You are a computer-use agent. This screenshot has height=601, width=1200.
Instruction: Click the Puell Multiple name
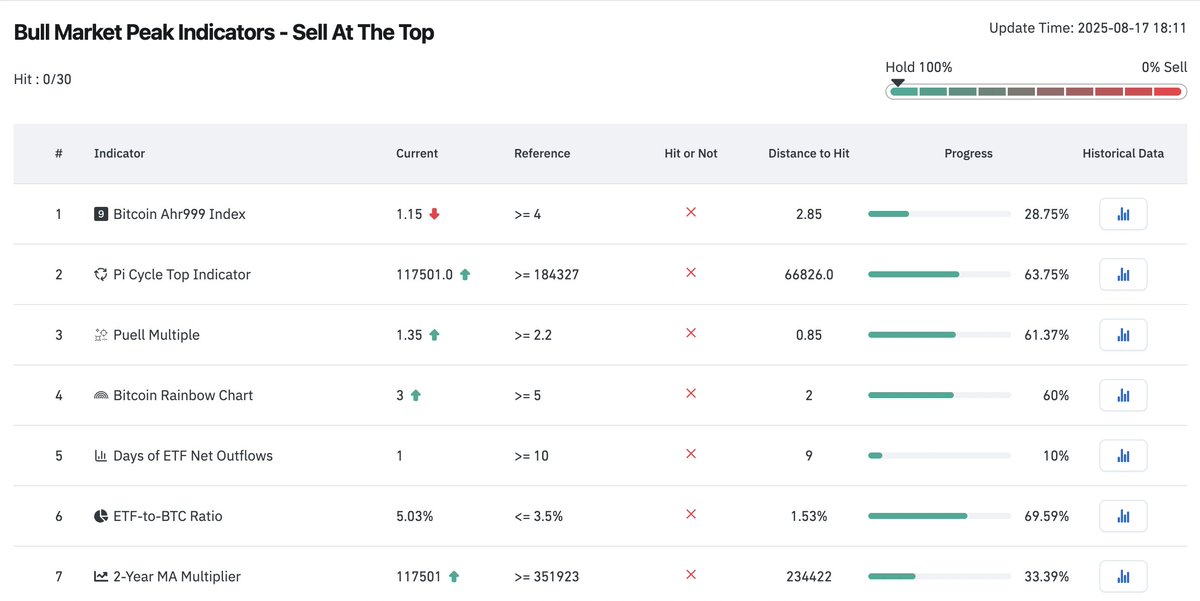pyautogui.click(x=156, y=335)
